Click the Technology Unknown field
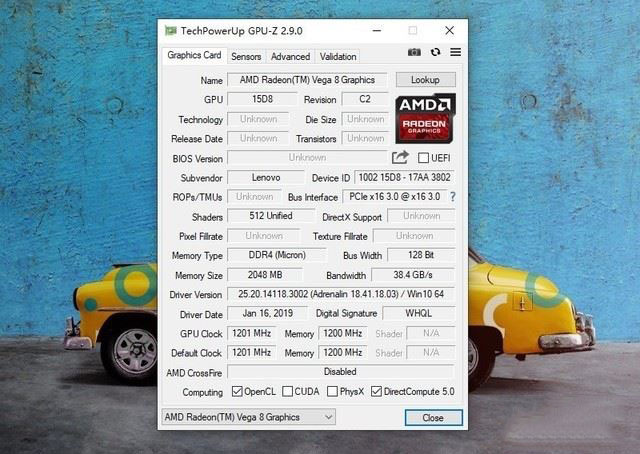The width and height of the screenshot is (640, 454). 258,119
